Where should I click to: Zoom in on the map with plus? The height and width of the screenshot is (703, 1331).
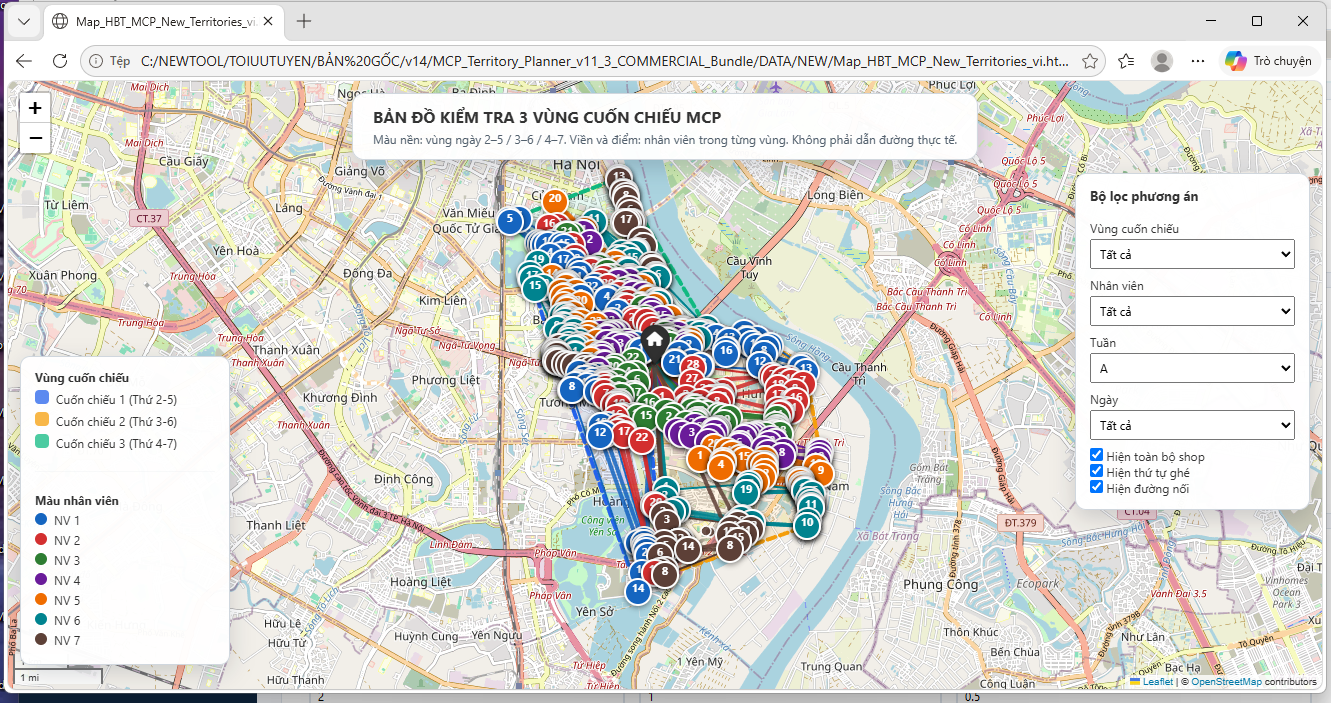[35, 108]
